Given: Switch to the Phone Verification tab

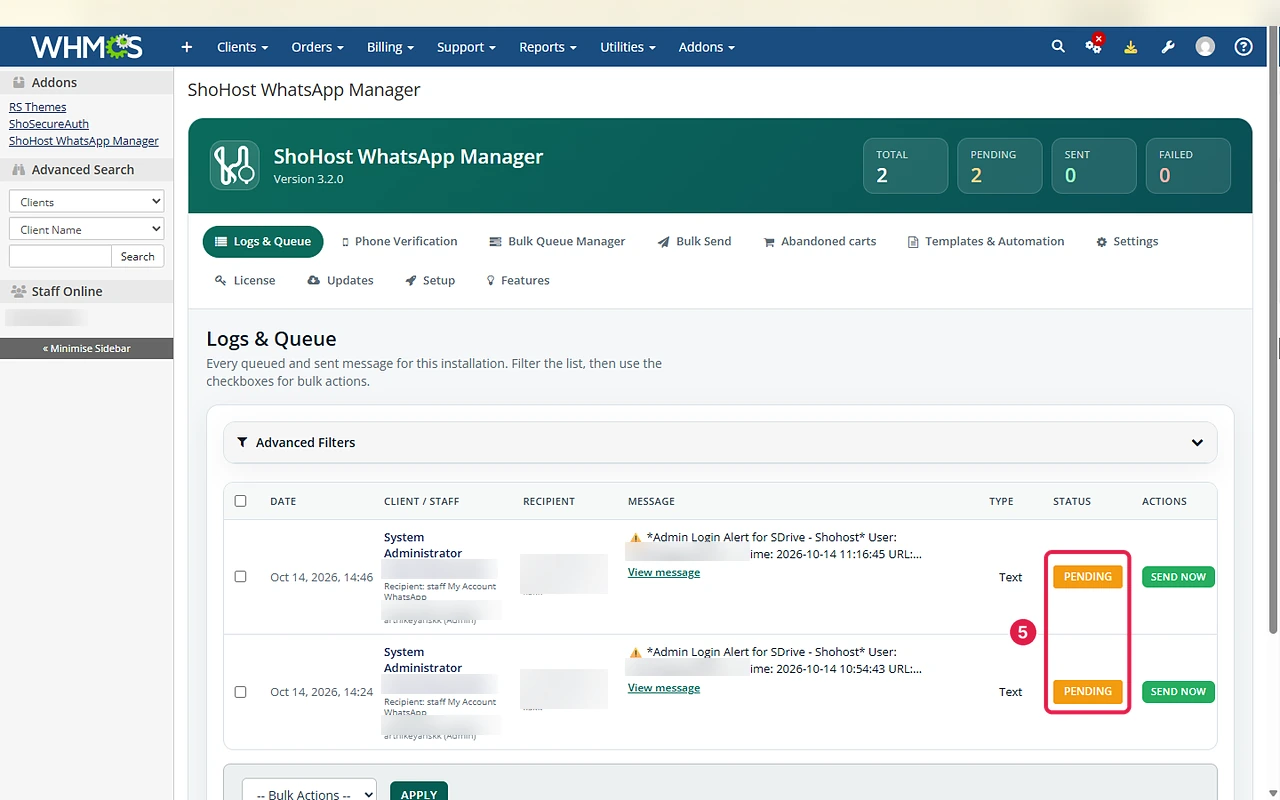Looking at the screenshot, I should 399,241.
